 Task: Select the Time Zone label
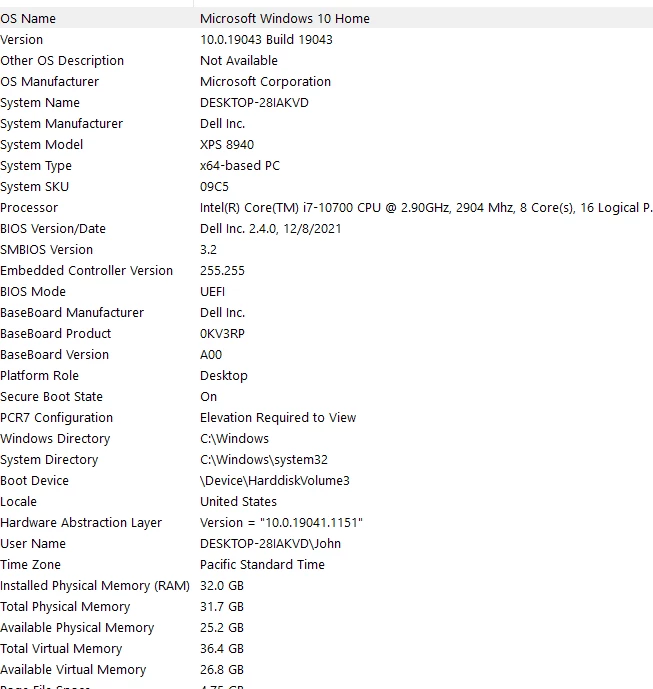[30, 565]
